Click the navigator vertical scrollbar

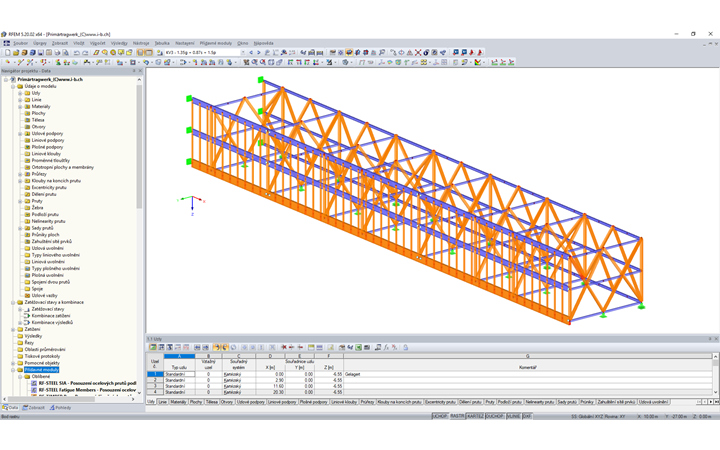pos(139,146)
